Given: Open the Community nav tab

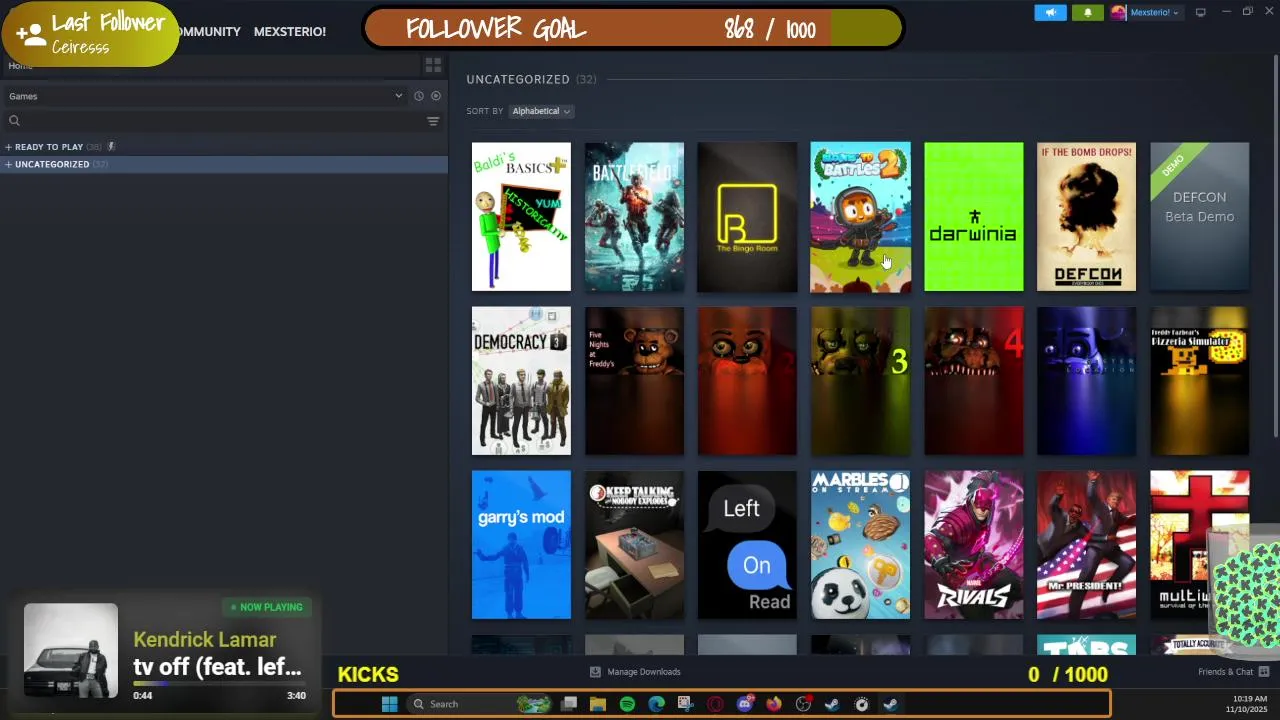Looking at the screenshot, I should tap(210, 32).
